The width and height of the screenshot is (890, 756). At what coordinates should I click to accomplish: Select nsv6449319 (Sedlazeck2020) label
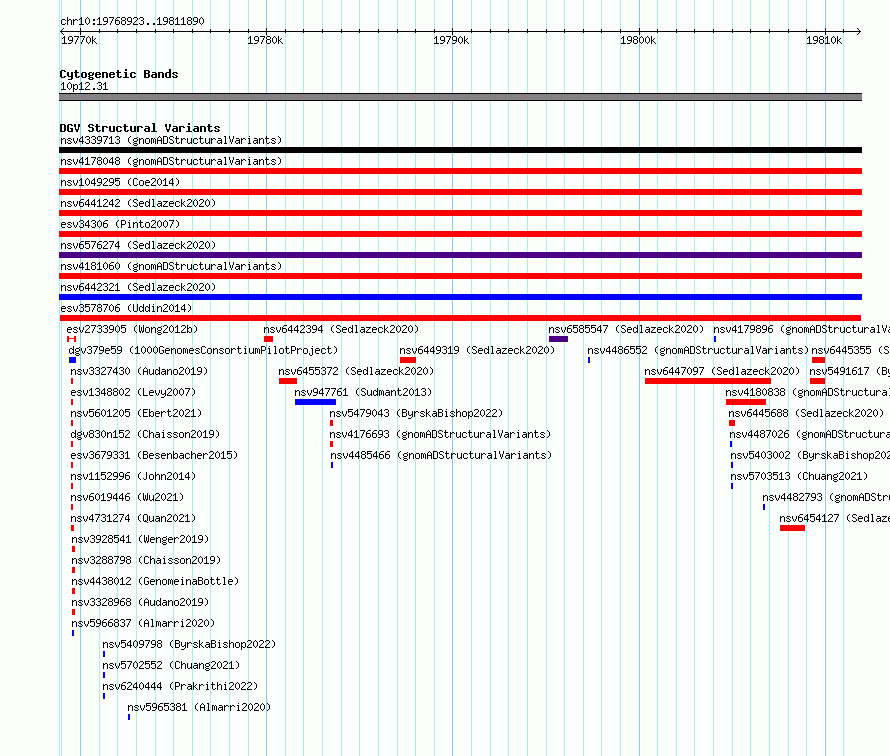[x=477, y=350]
